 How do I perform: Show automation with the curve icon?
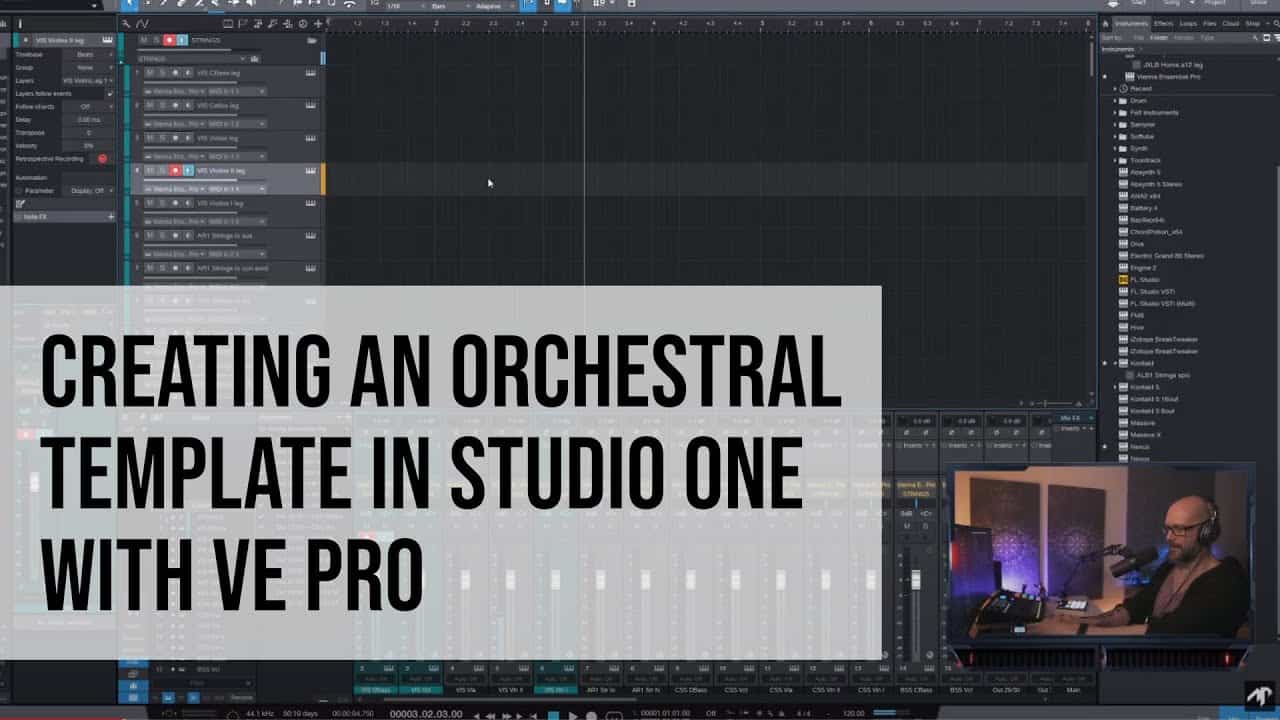pyautogui.click(x=142, y=23)
